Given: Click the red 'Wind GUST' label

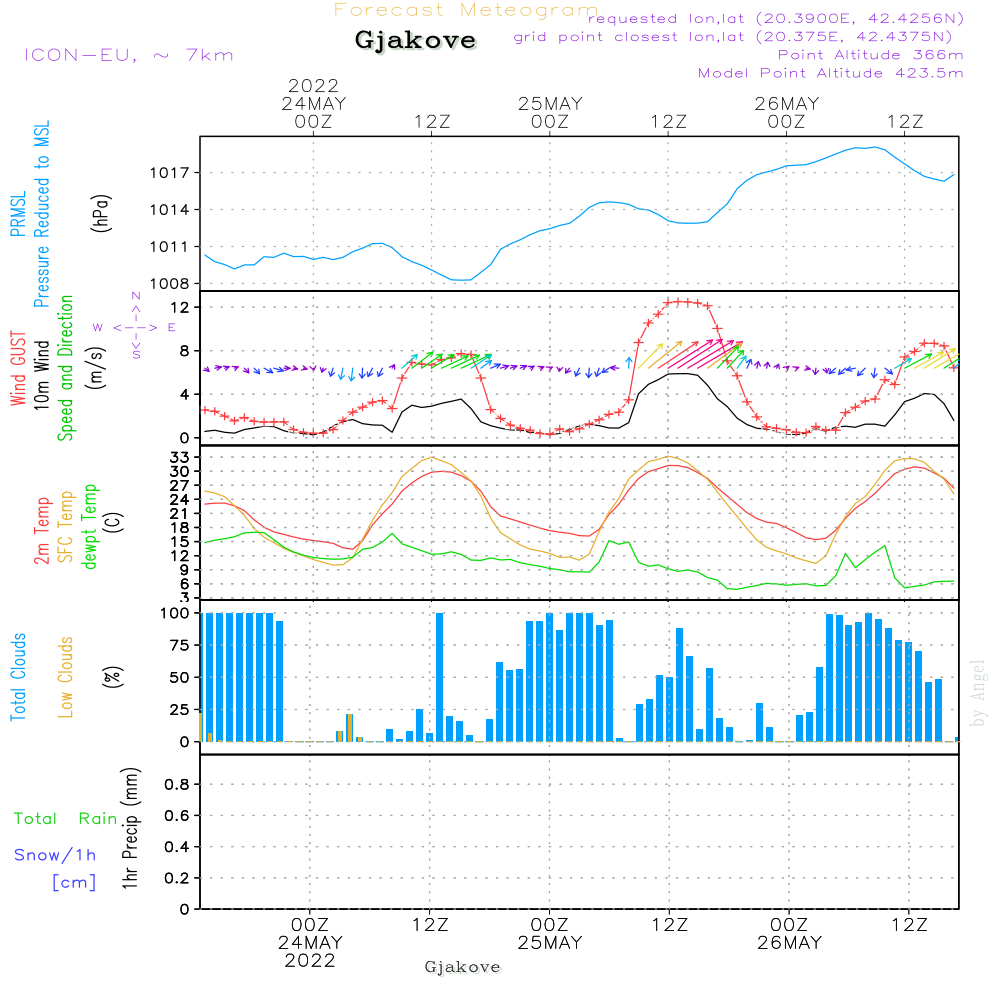Looking at the screenshot, I should click(x=18, y=369).
